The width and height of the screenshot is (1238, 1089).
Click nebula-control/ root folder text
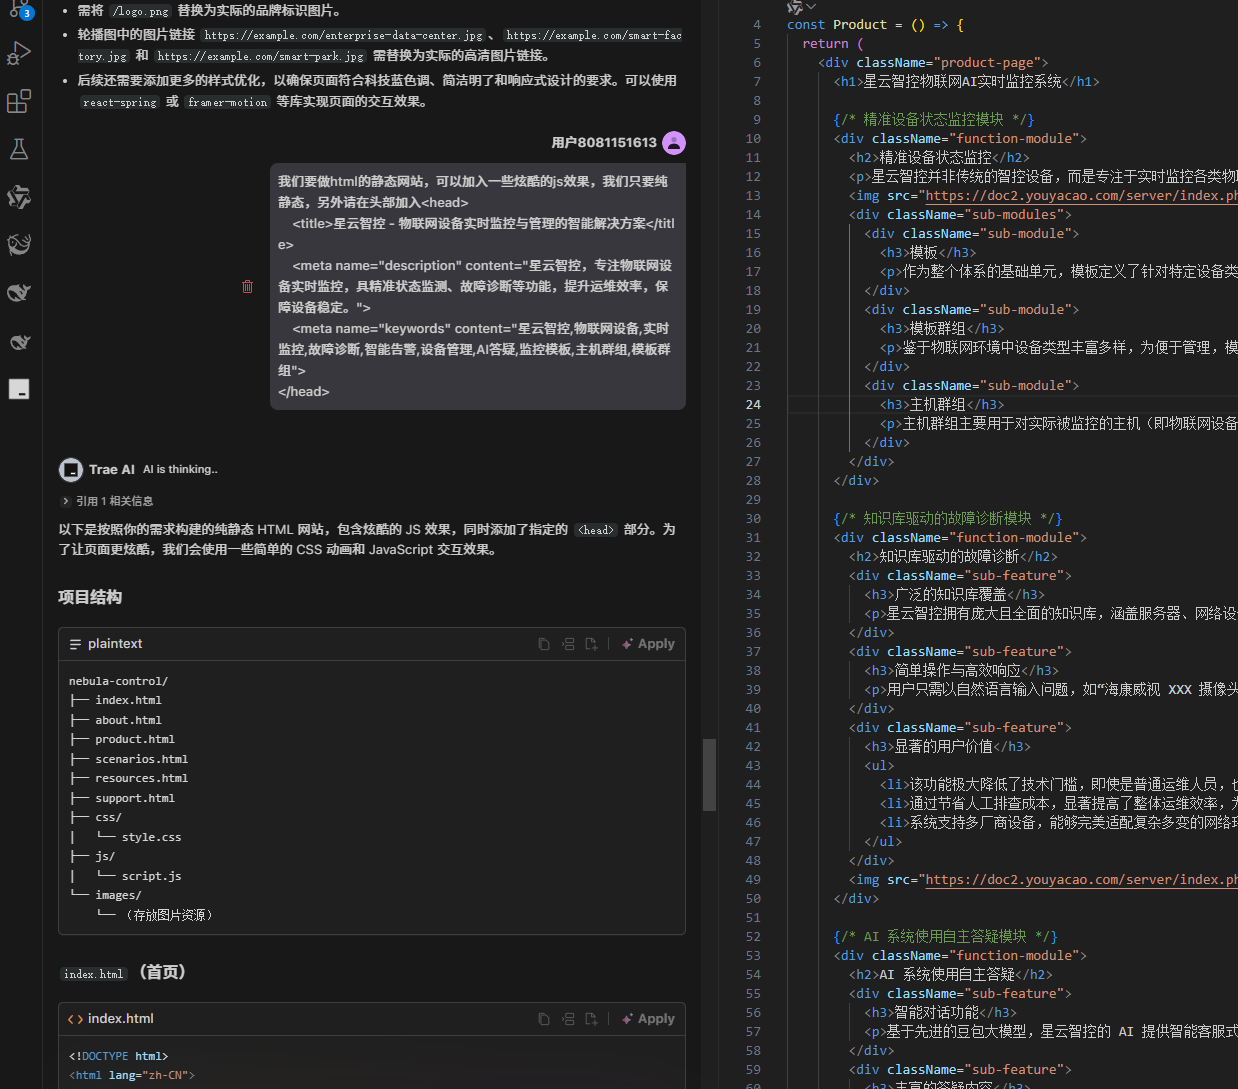[118, 681]
